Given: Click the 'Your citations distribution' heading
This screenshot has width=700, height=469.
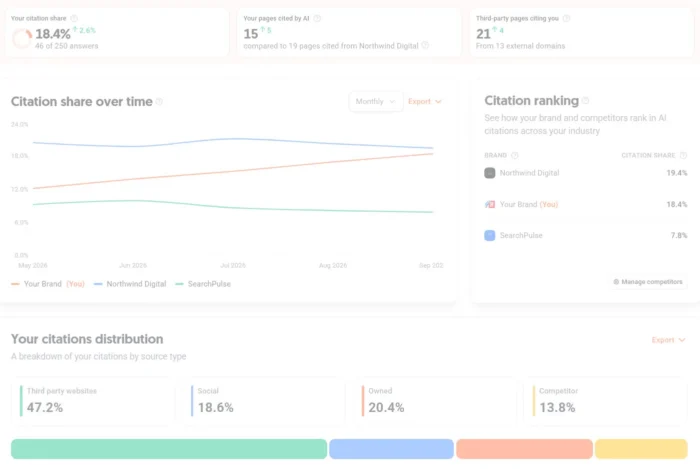Looking at the screenshot, I should click(87, 339).
